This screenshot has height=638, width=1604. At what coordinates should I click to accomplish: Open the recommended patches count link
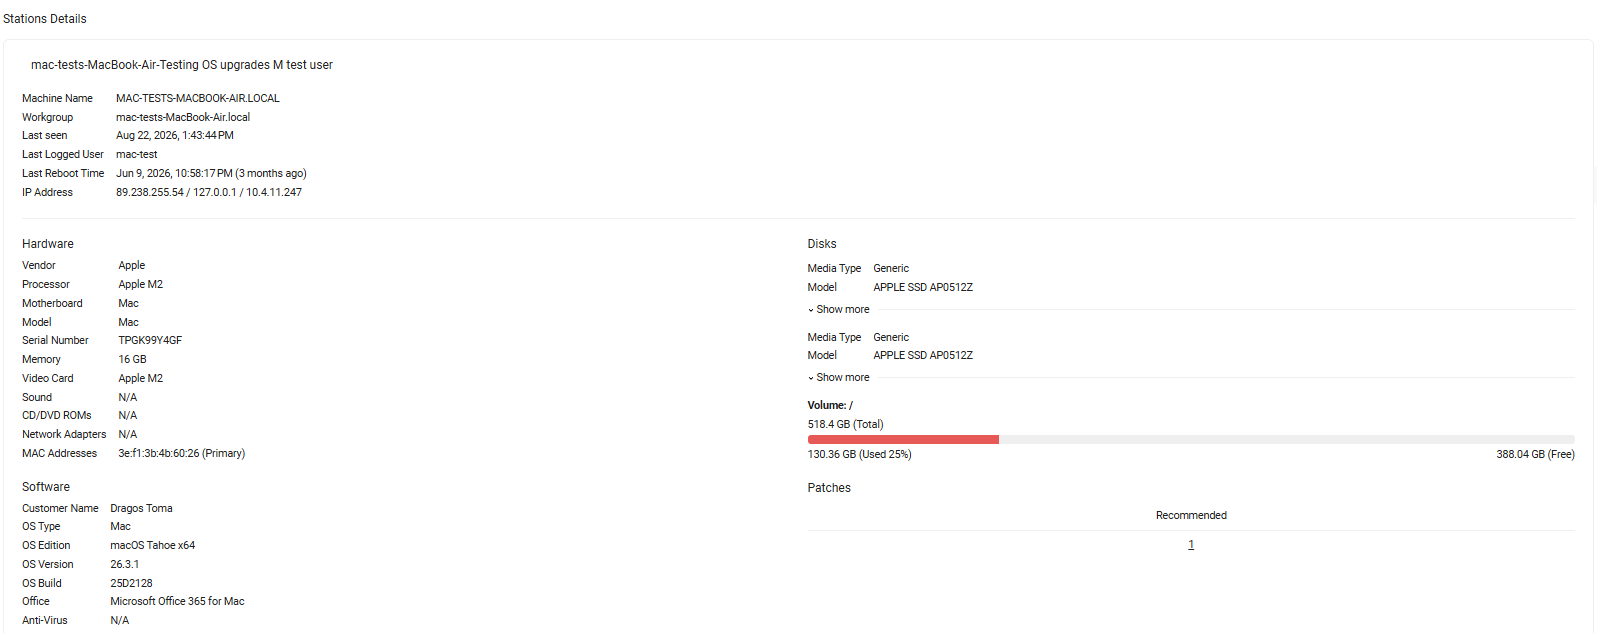pyautogui.click(x=1191, y=545)
